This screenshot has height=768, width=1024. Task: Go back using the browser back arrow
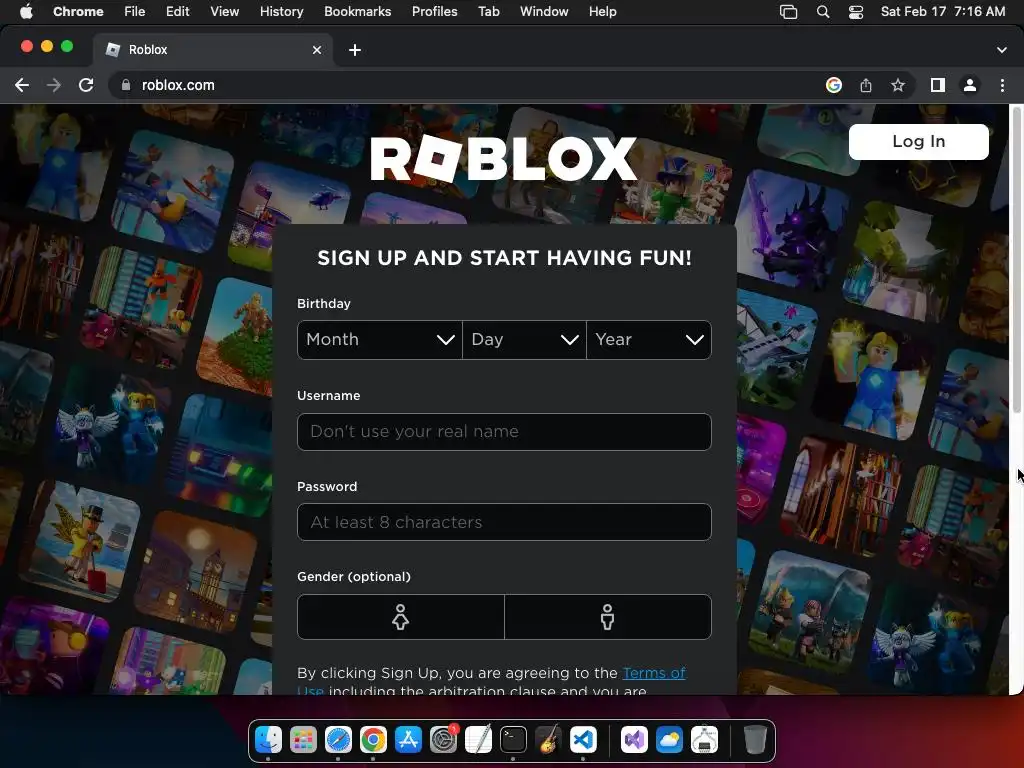pos(22,85)
